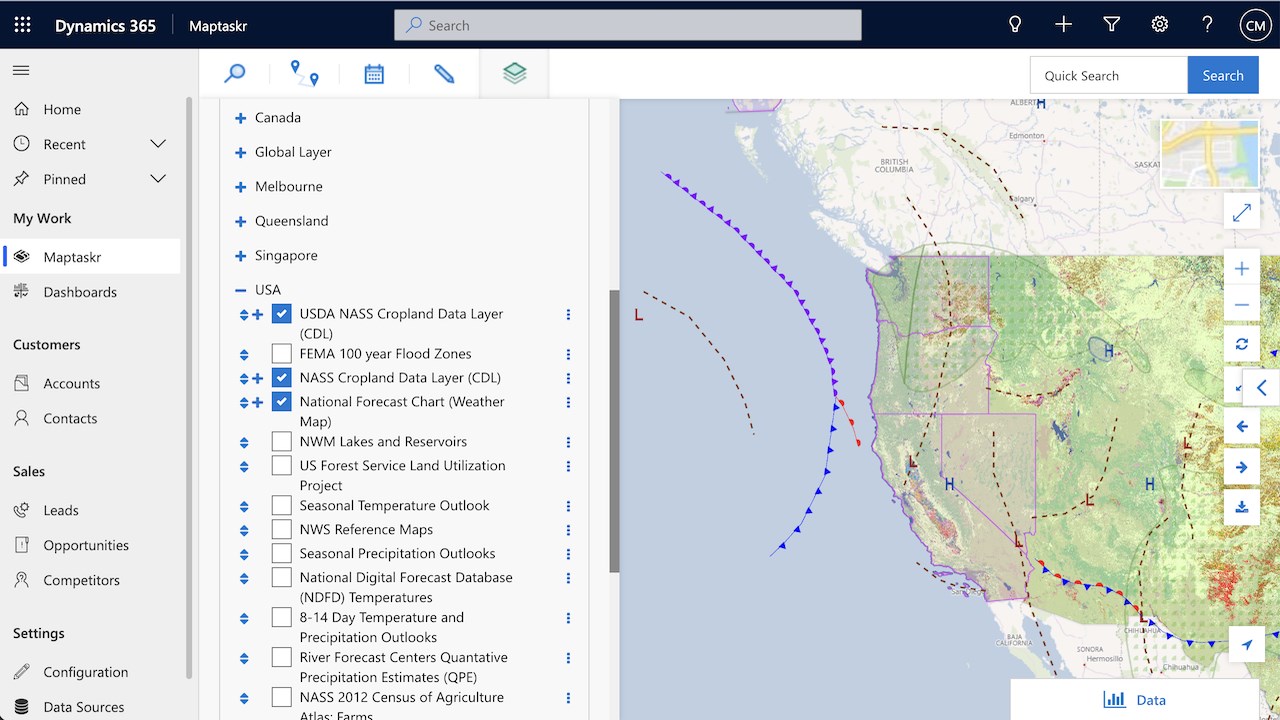Zoom out on the map

tap(1241, 304)
